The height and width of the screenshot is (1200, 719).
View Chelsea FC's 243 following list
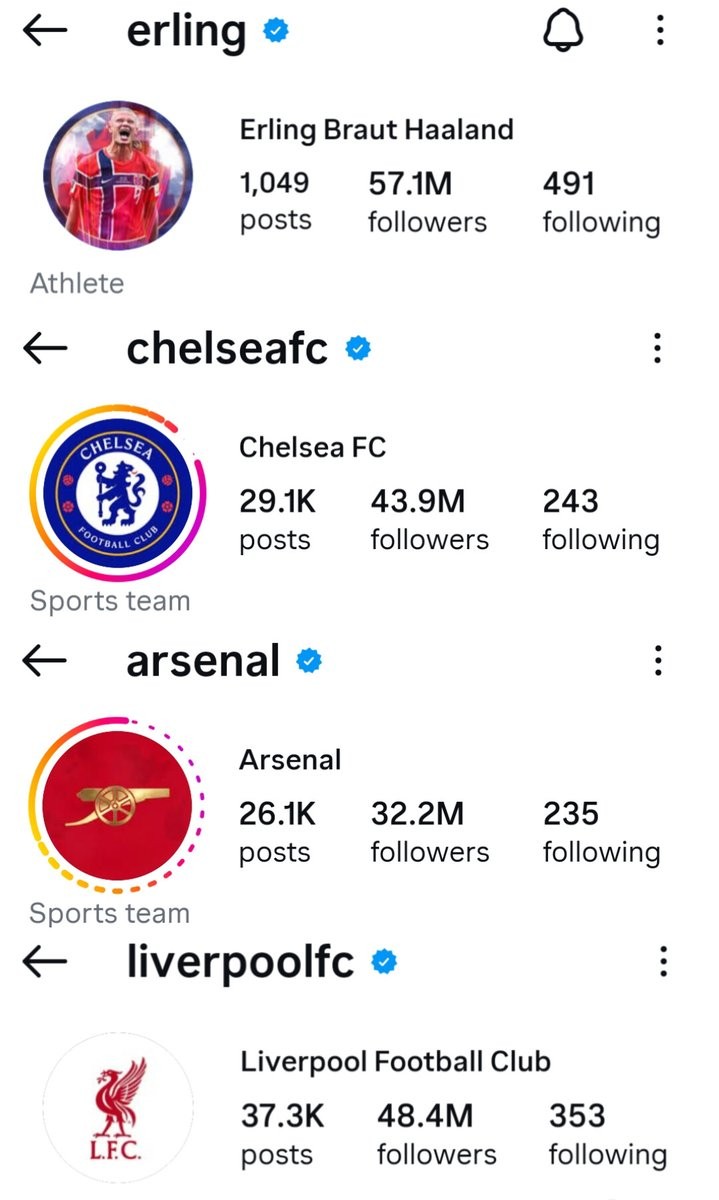pos(601,519)
